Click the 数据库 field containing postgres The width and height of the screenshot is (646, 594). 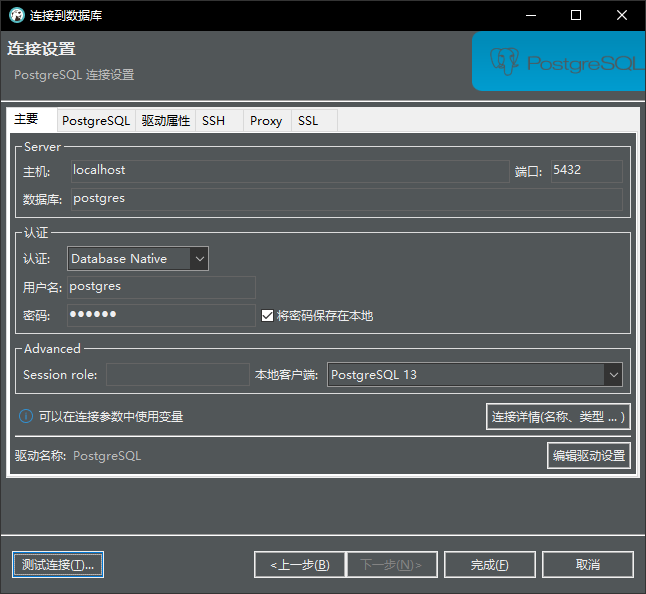(346, 199)
